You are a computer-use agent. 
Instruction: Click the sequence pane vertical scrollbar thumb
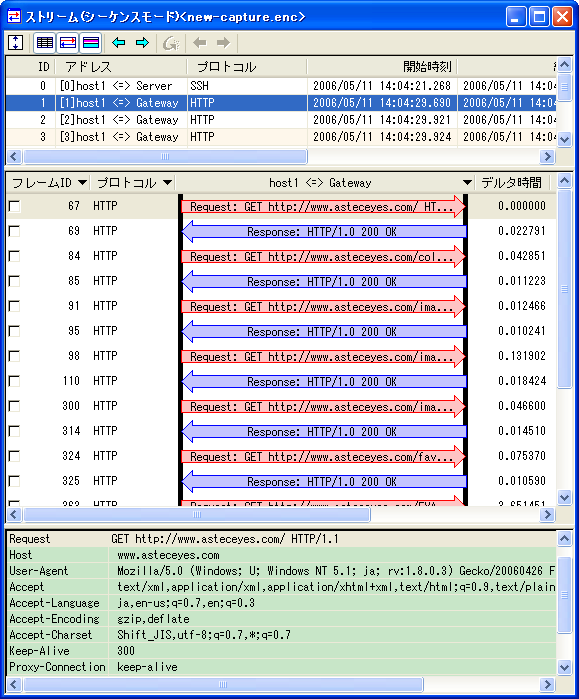pyautogui.click(x=564, y=289)
